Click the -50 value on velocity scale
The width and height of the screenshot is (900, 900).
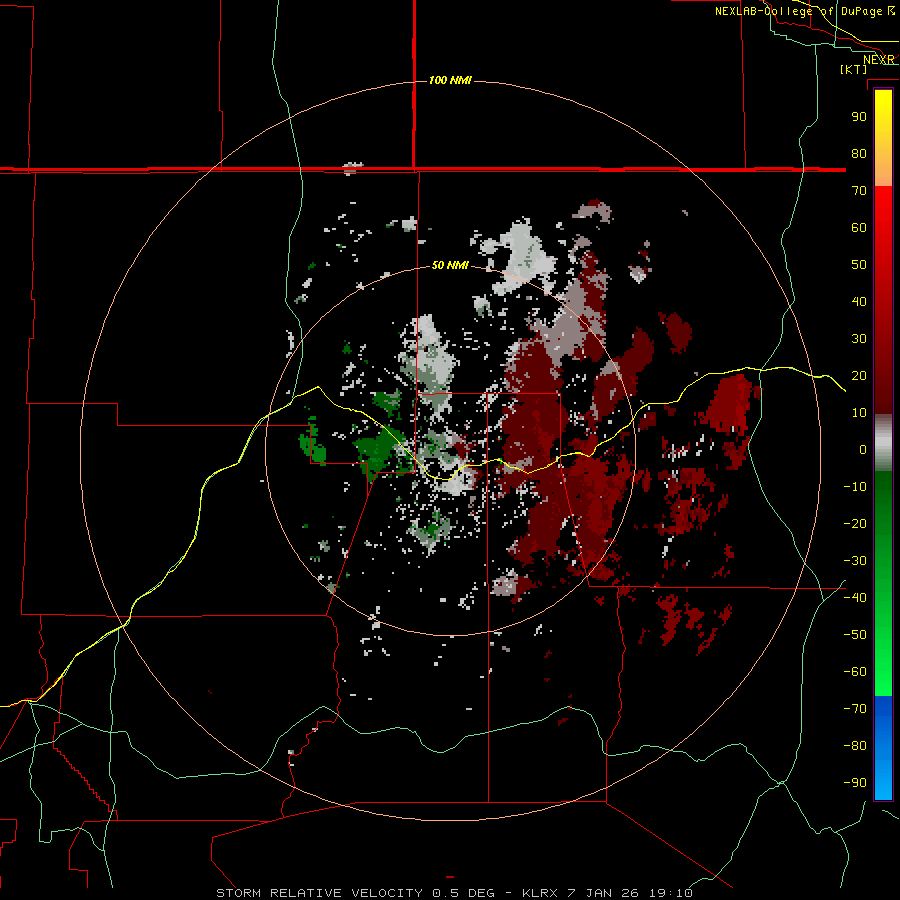click(855, 635)
